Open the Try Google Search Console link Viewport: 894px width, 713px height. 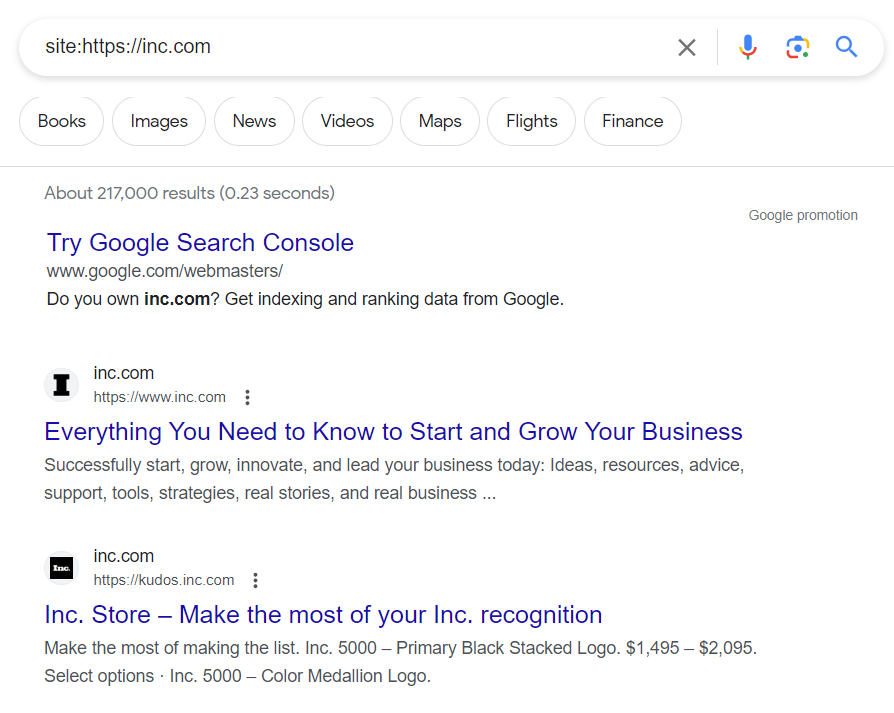200,243
